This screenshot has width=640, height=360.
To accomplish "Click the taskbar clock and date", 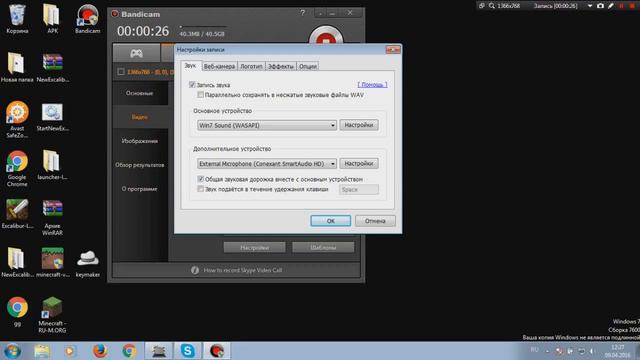I will (x=617, y=351).
